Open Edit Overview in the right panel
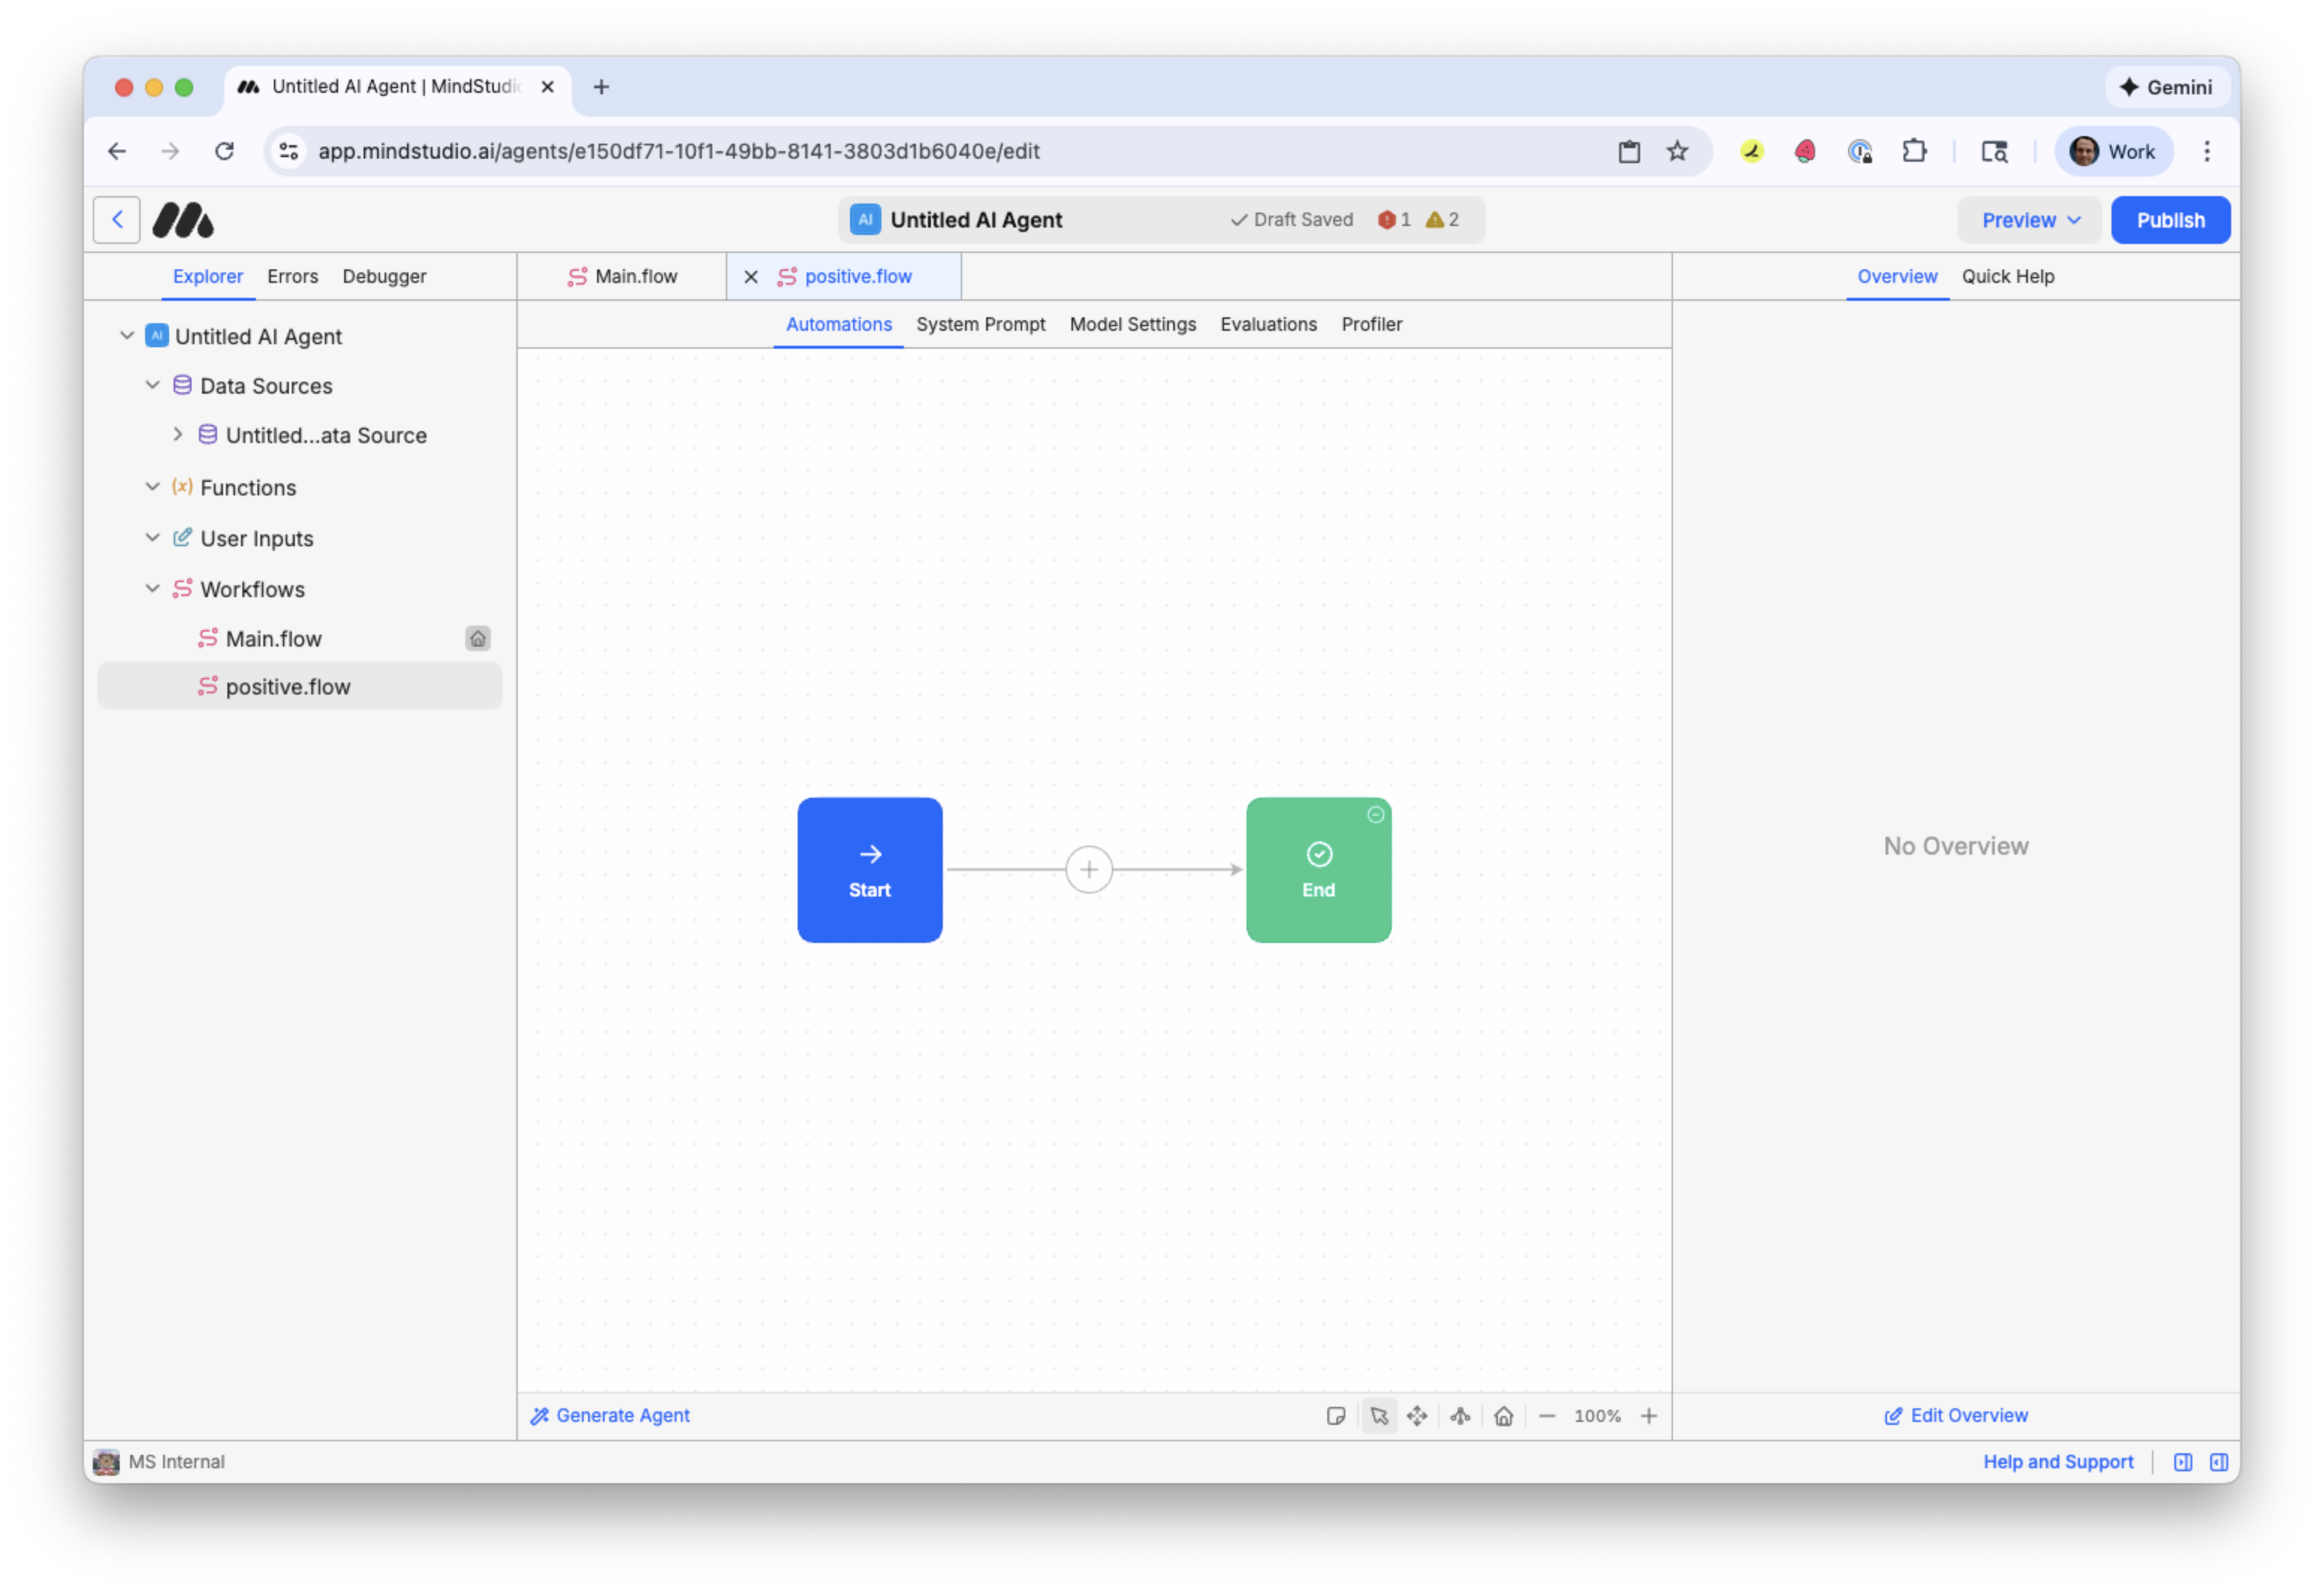 click(1956, 1415)
